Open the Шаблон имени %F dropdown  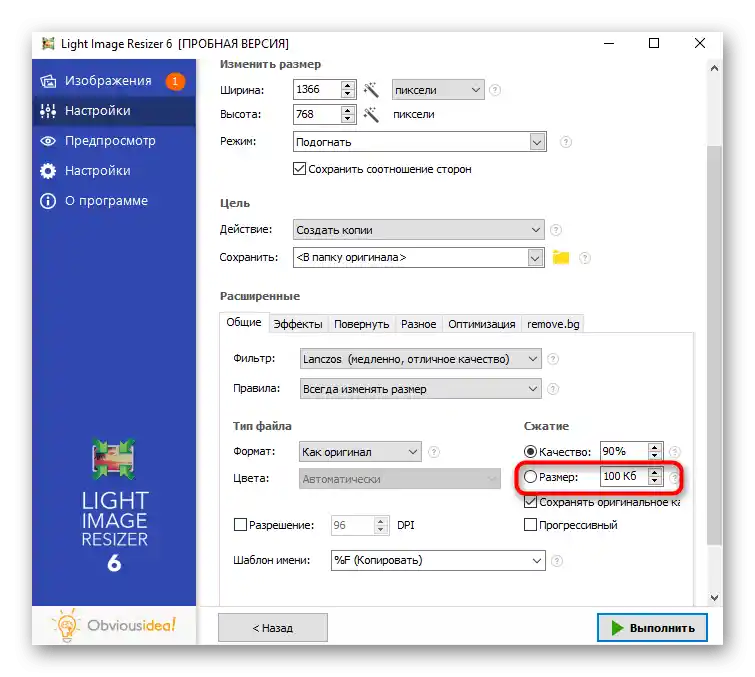coord(438,560)
